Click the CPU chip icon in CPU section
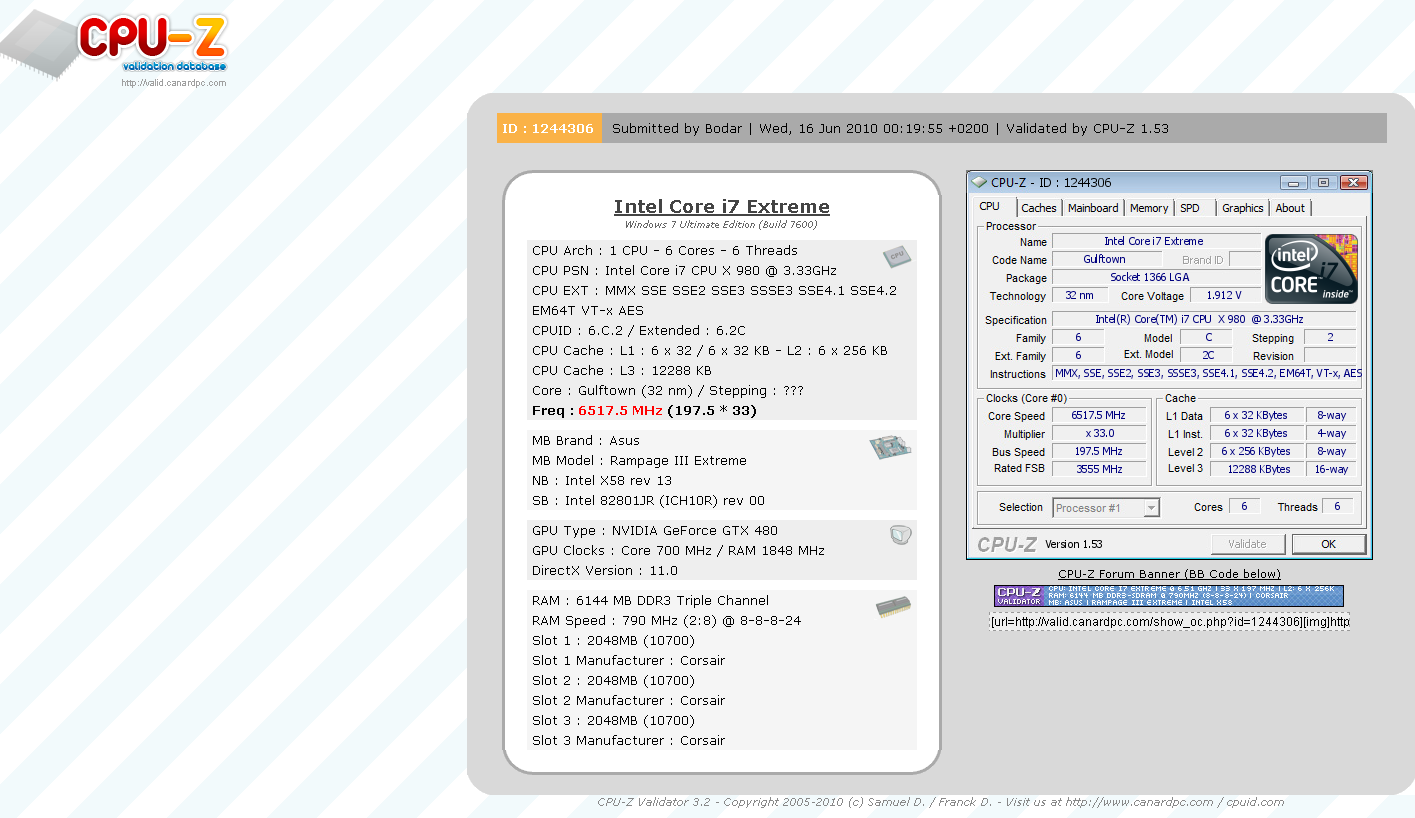 (x=897, y=257)
